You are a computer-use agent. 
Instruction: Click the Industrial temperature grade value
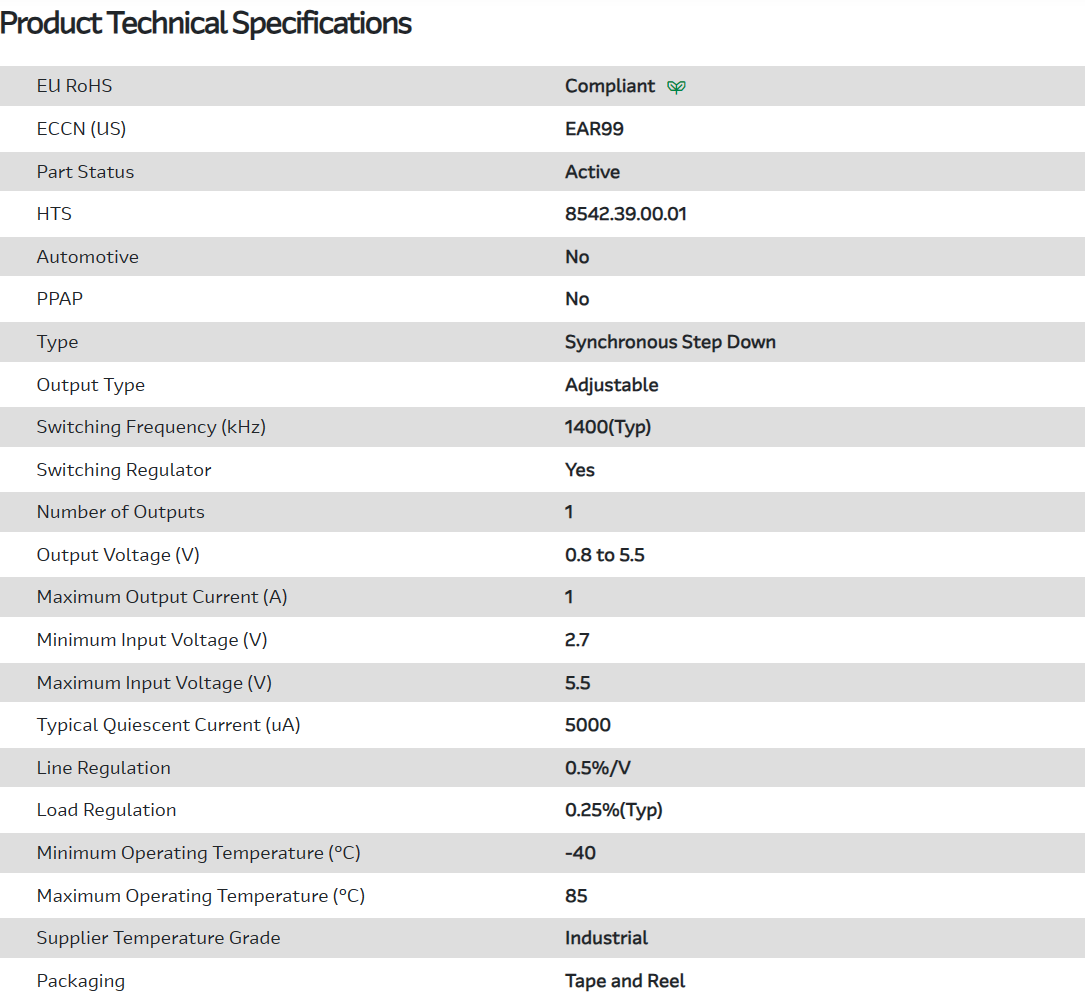(606, 938)
